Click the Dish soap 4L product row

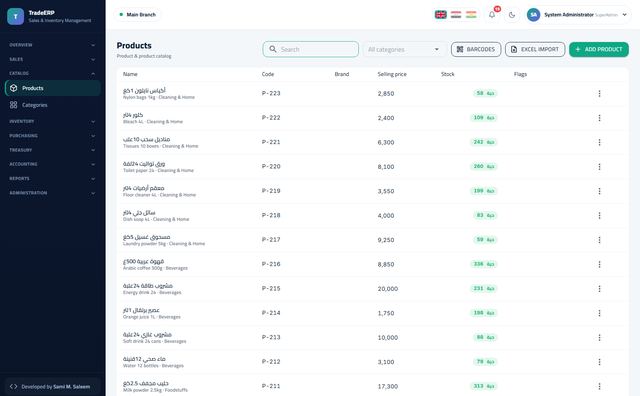(372, 215)
